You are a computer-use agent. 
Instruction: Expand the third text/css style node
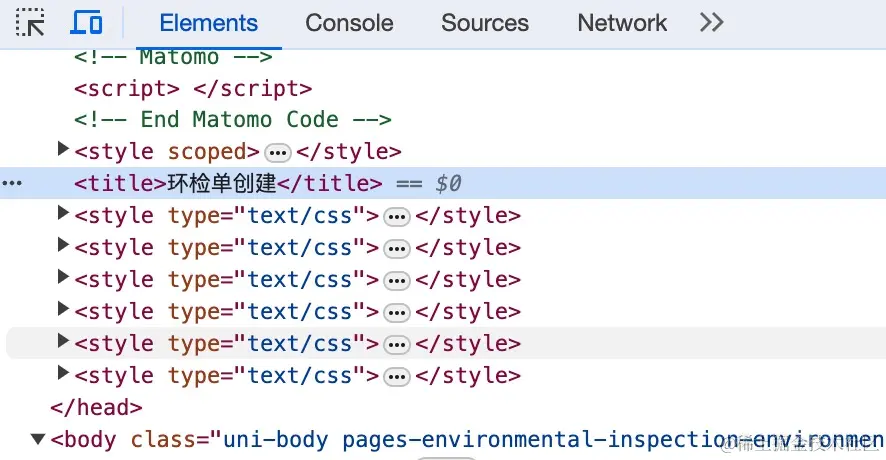(64, 279)
